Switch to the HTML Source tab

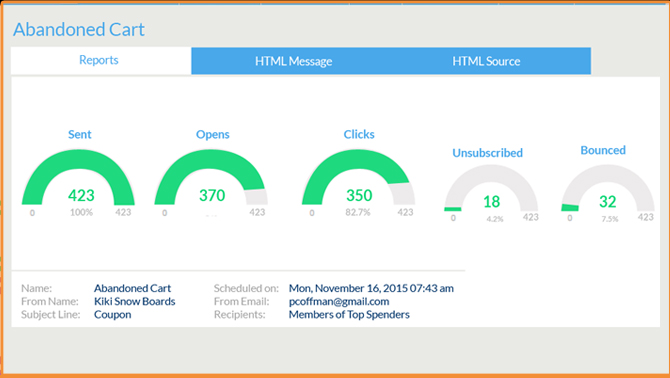click(486, 61)
